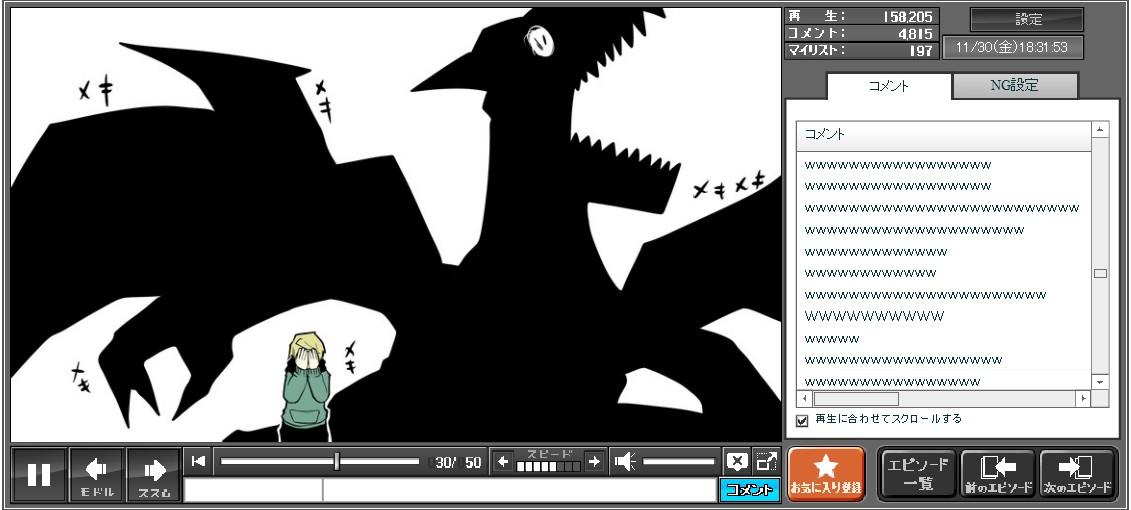Hide comment overlay using the X bubble icon
The image size is (1131, 510).
point(737,461)
